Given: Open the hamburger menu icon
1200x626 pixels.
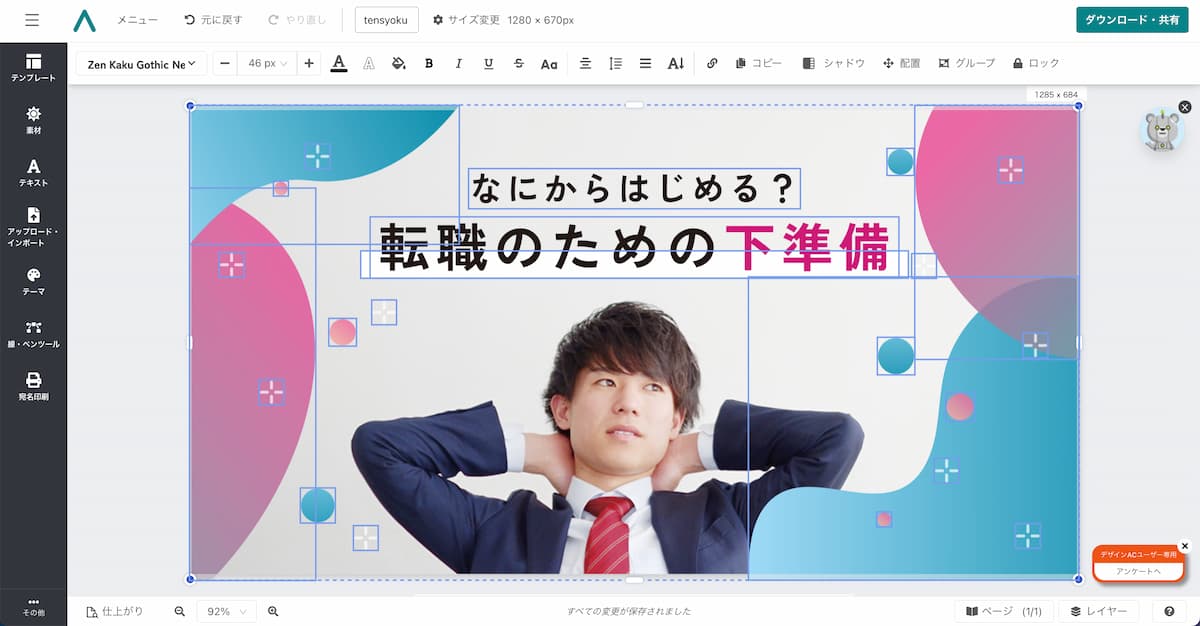Looking at the screenshot, I should 32,20.
